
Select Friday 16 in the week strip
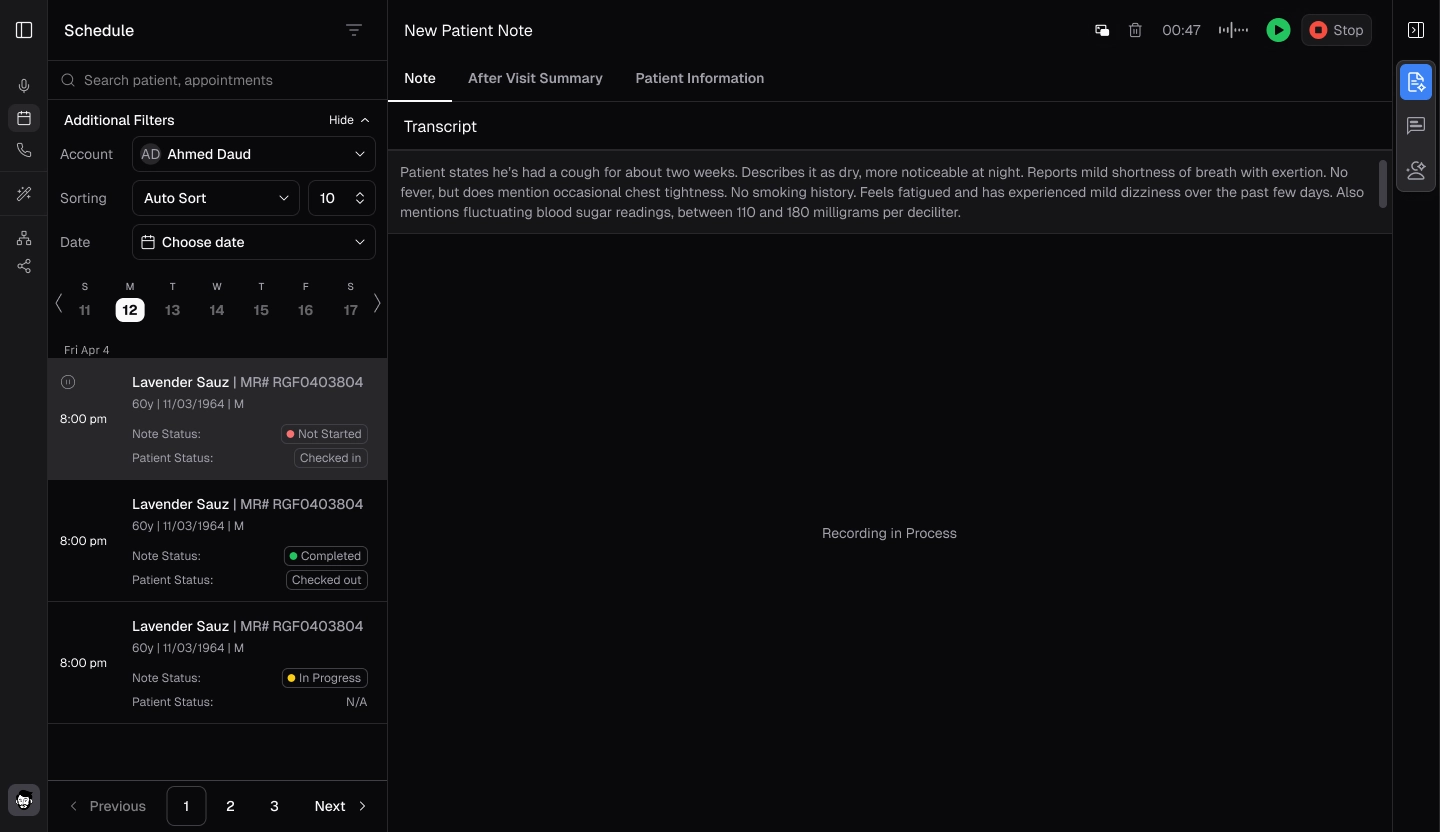click(305, 301)
